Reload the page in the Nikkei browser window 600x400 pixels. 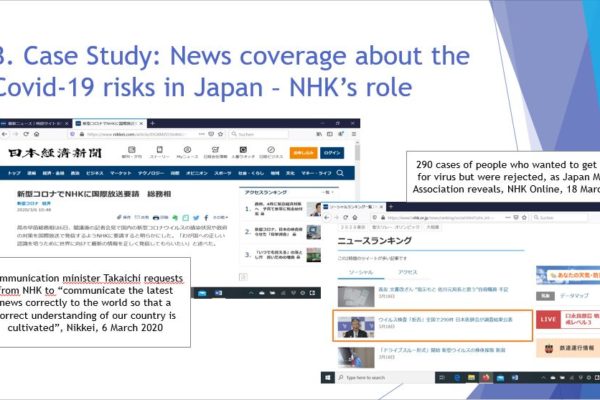[x=26, y=134]
